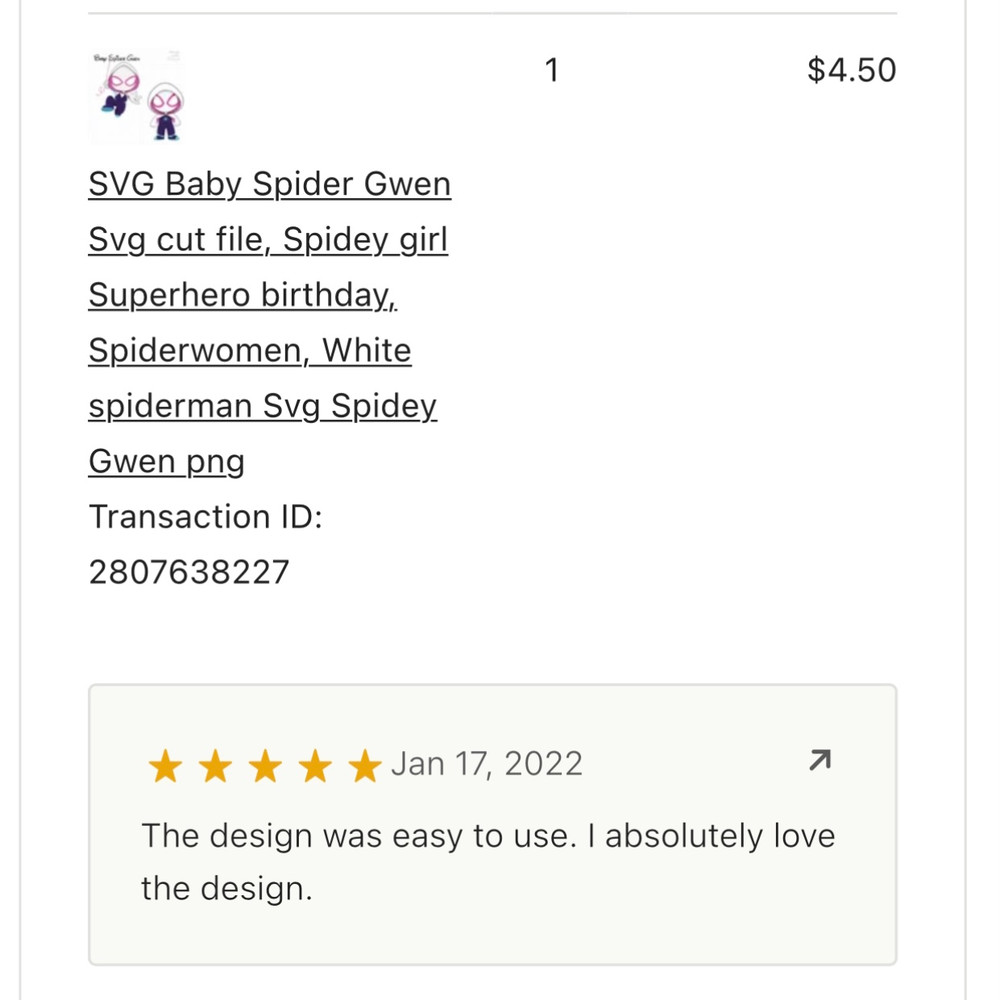Click the first star of the rating
This screenshot has height=1000, width=1000.
coord(164,767)
